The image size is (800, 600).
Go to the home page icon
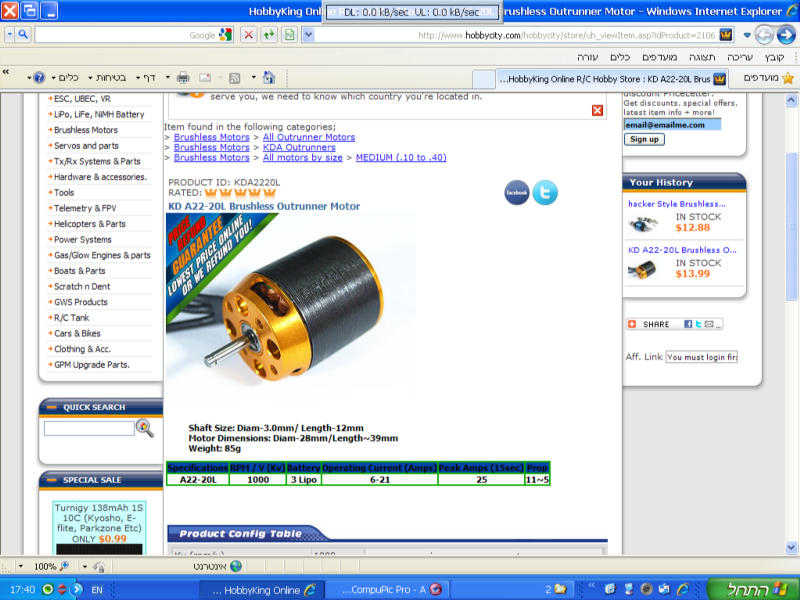[269, 78]
